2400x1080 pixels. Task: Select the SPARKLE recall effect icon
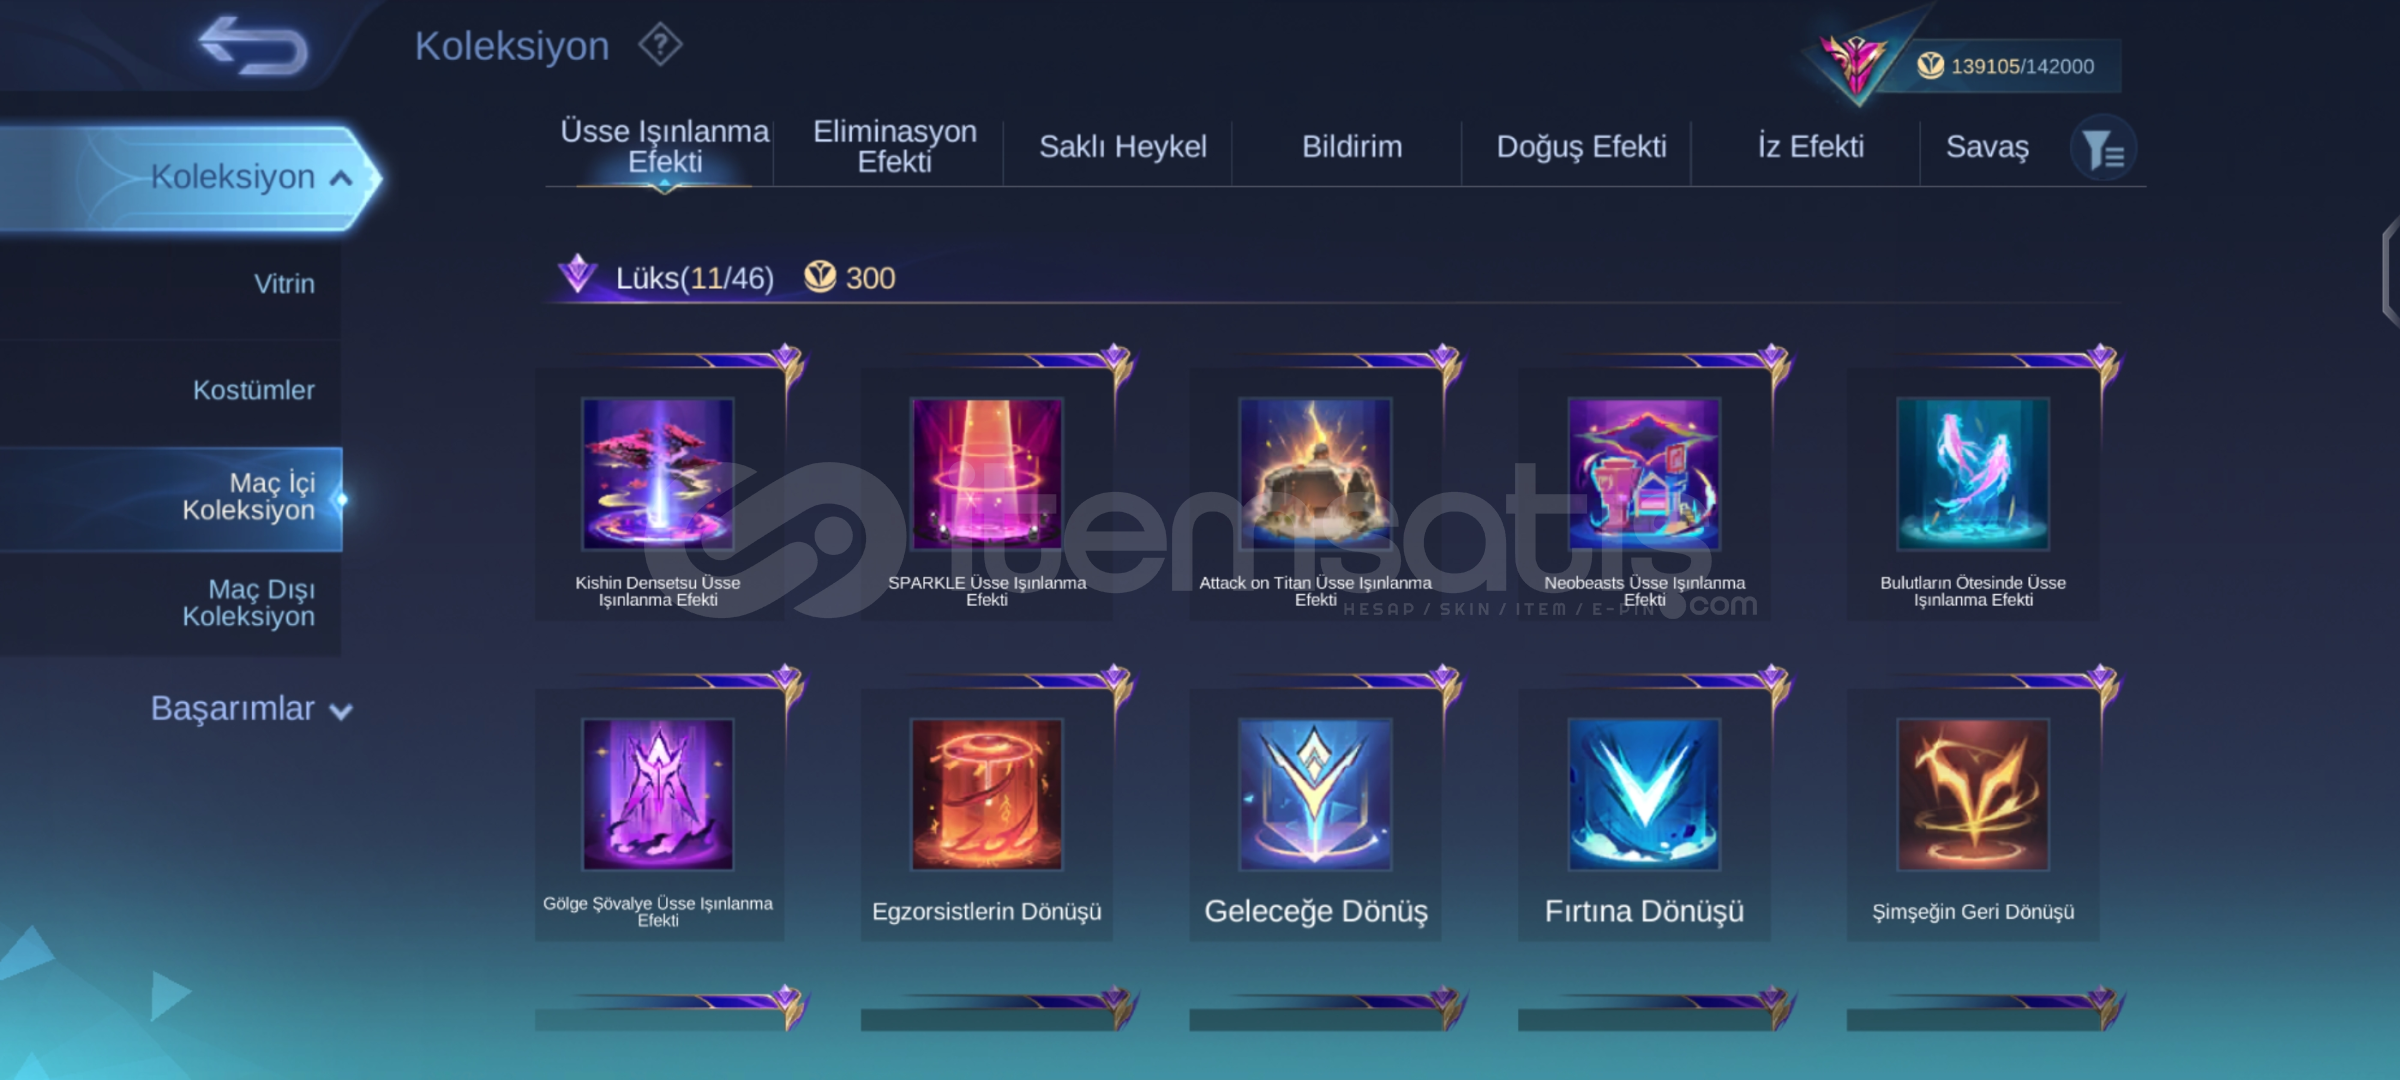[987, 473]
